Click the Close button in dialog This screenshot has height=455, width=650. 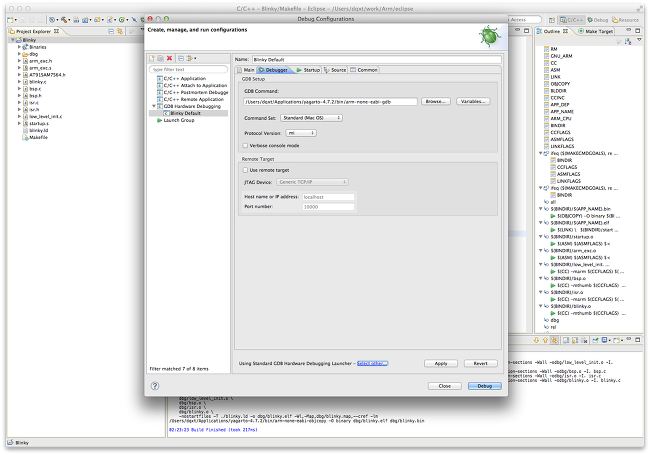coord(444,386)
